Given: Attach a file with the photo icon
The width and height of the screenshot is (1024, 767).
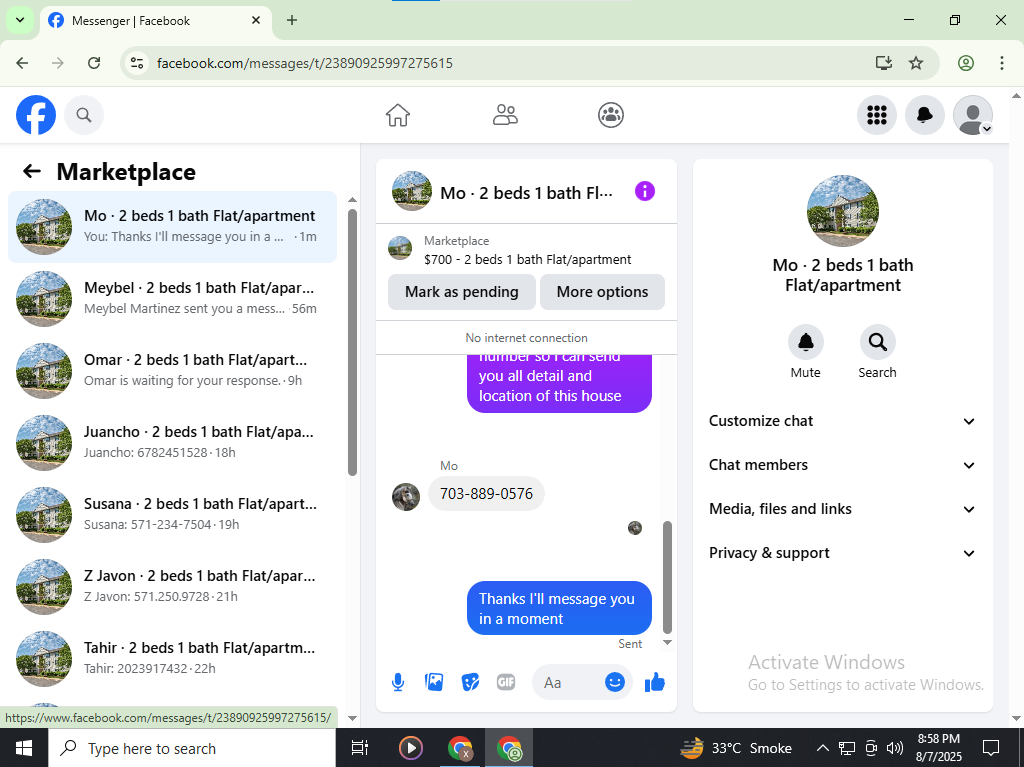Looking at the screenshot, I should pos(434,683).
